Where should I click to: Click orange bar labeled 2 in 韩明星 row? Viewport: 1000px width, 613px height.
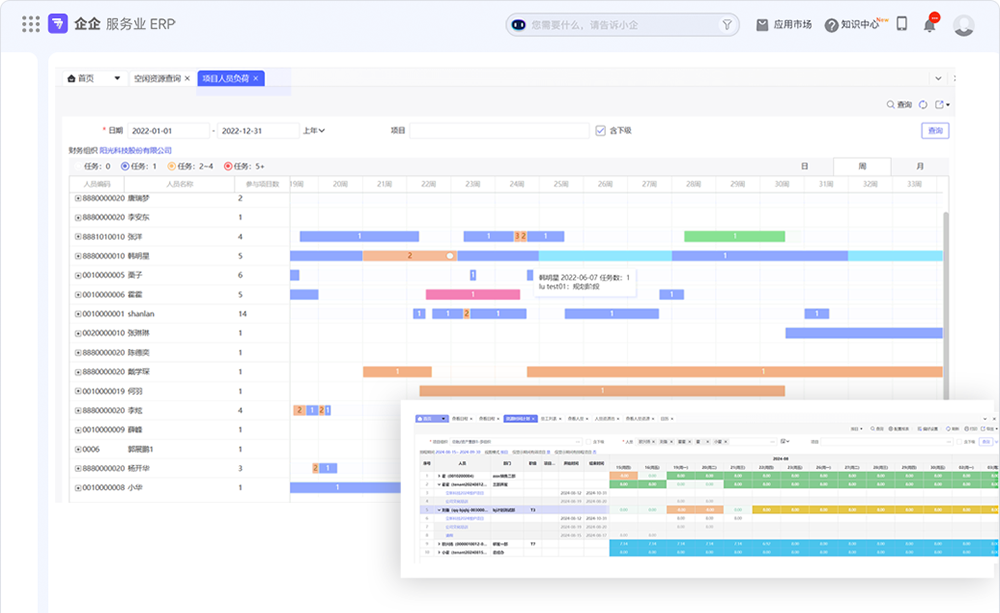click(x=409, y=256)
